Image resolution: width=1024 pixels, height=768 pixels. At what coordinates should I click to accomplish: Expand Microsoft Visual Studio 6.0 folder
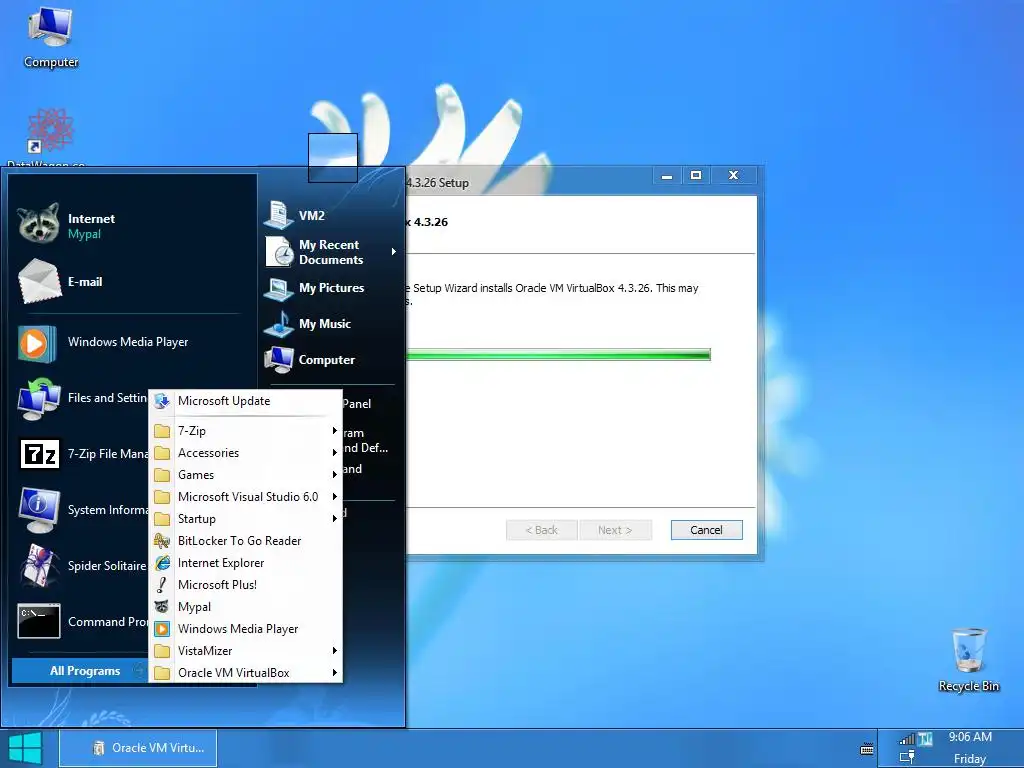[246, 497]
